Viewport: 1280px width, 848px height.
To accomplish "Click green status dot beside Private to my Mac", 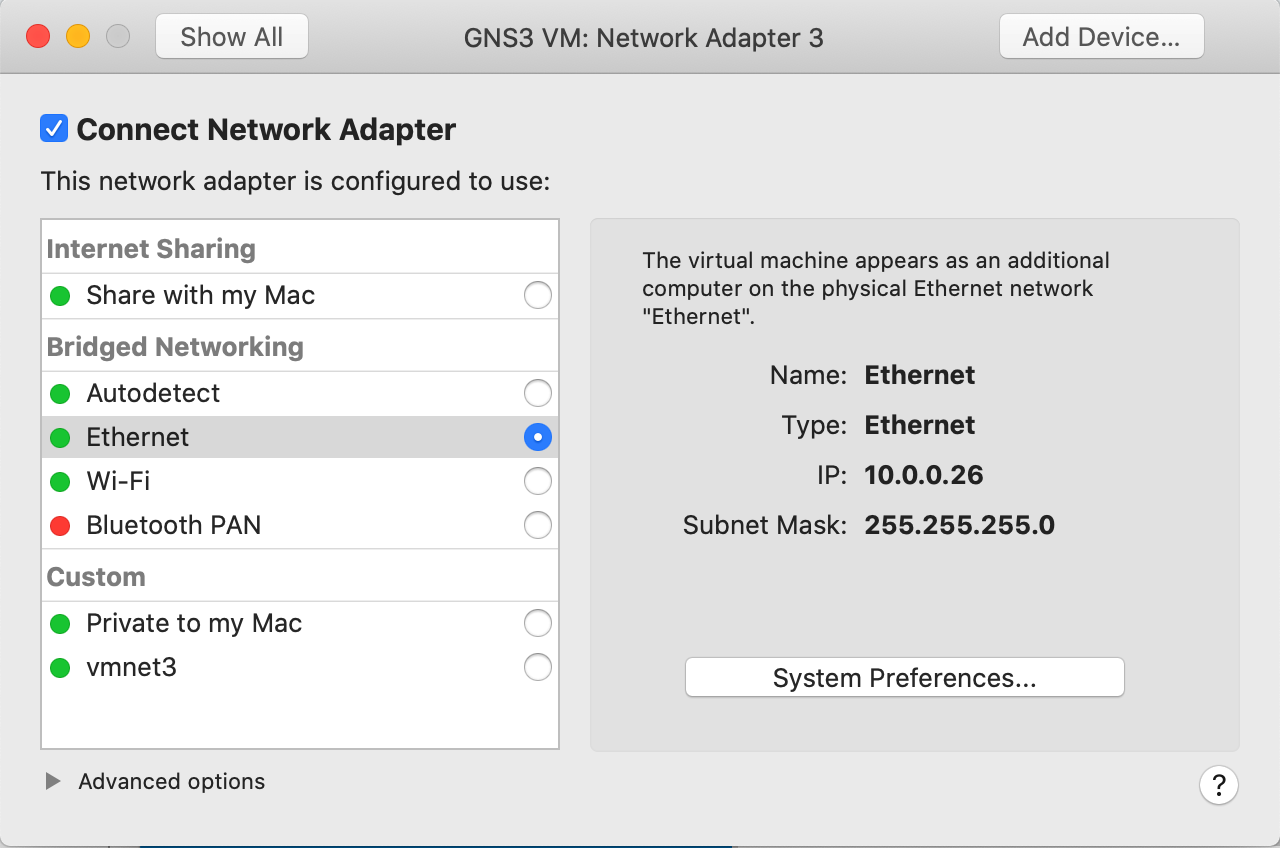I will pyautogui.click(x=60, y=623).
